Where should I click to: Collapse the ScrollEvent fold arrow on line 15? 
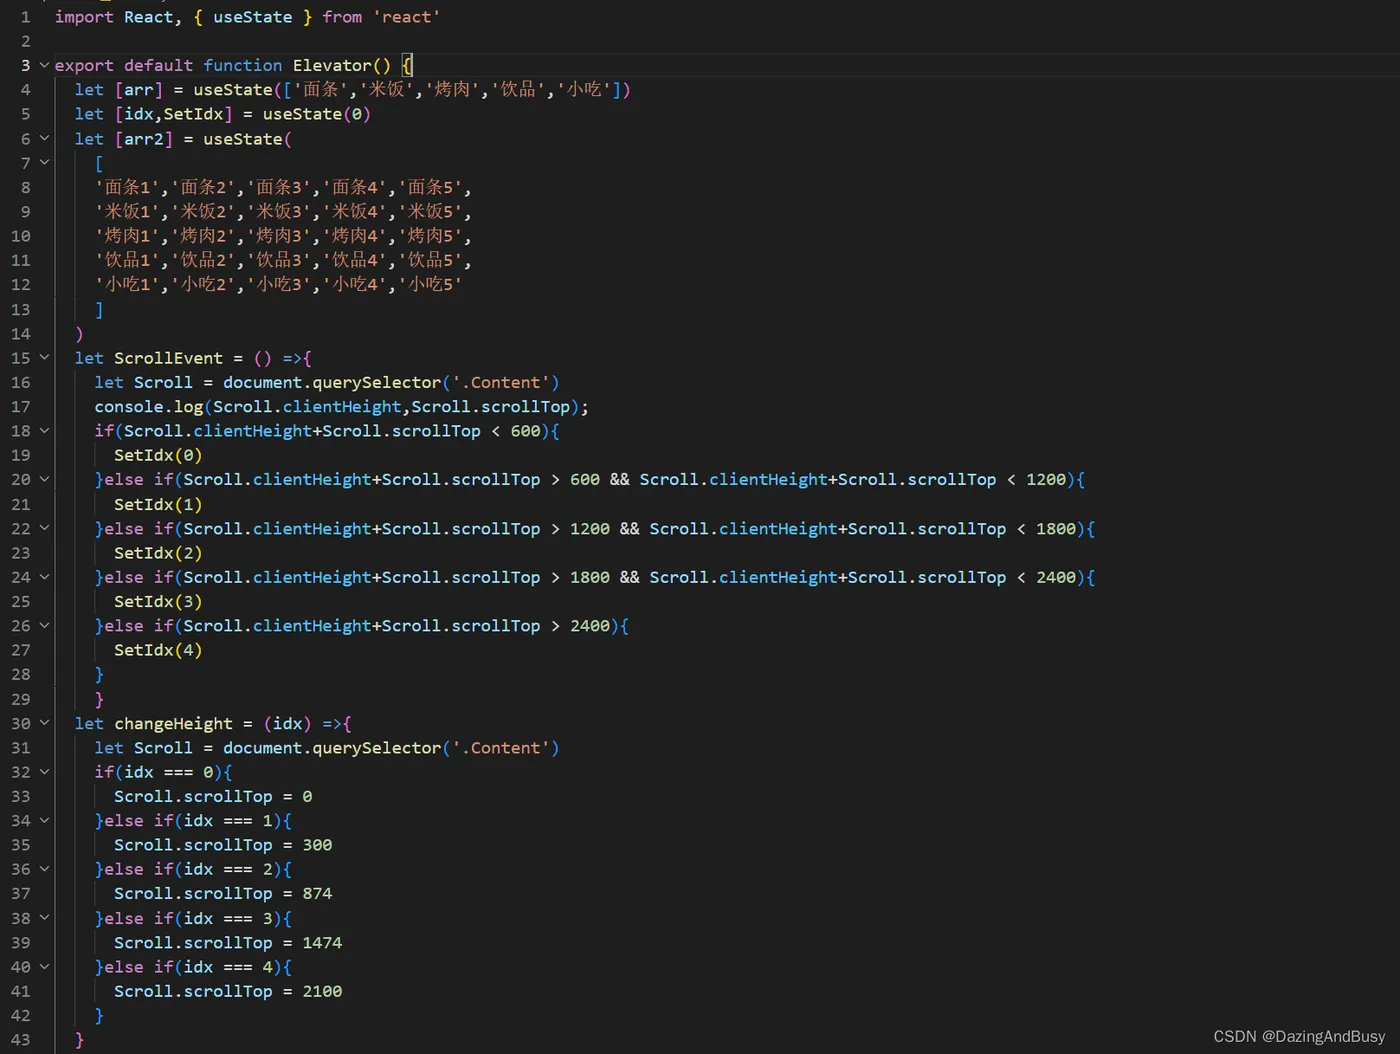click(44, 357)
